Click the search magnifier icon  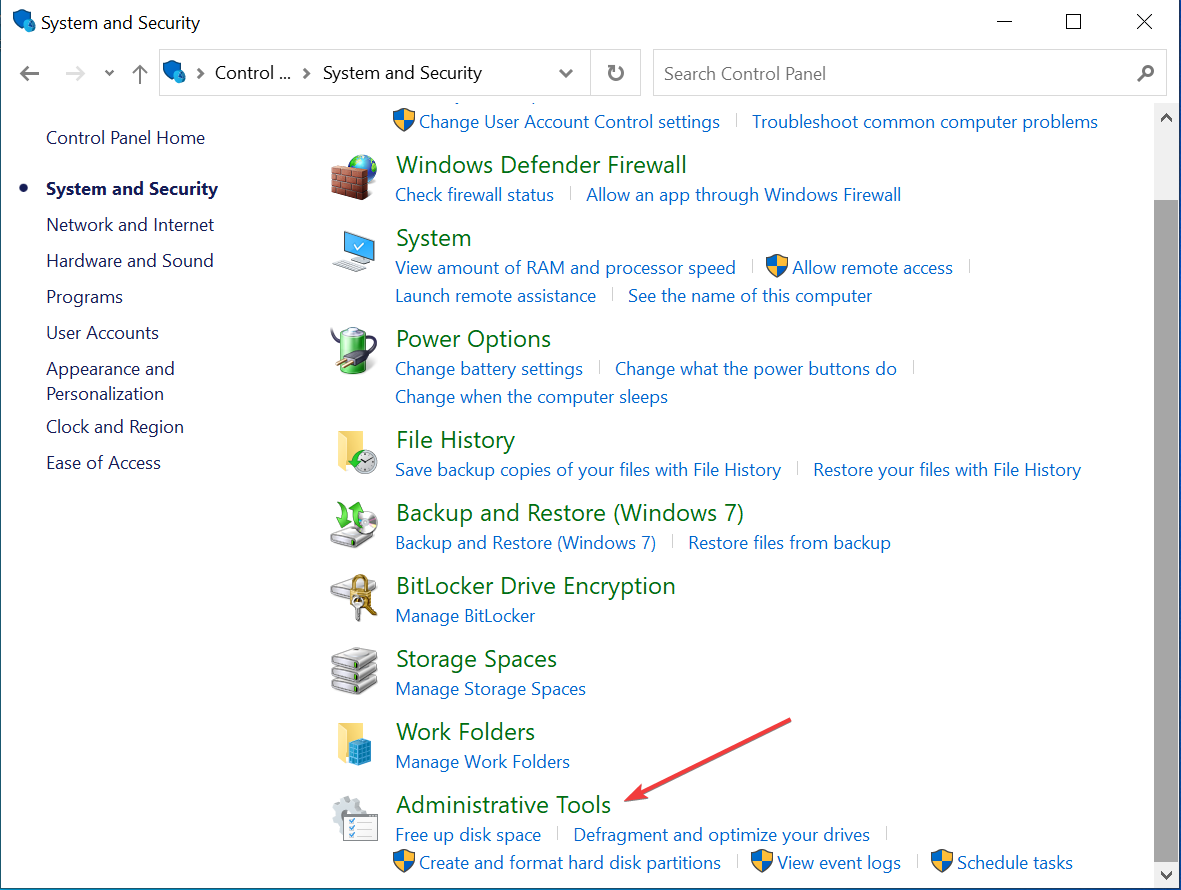coord(1146,73)
